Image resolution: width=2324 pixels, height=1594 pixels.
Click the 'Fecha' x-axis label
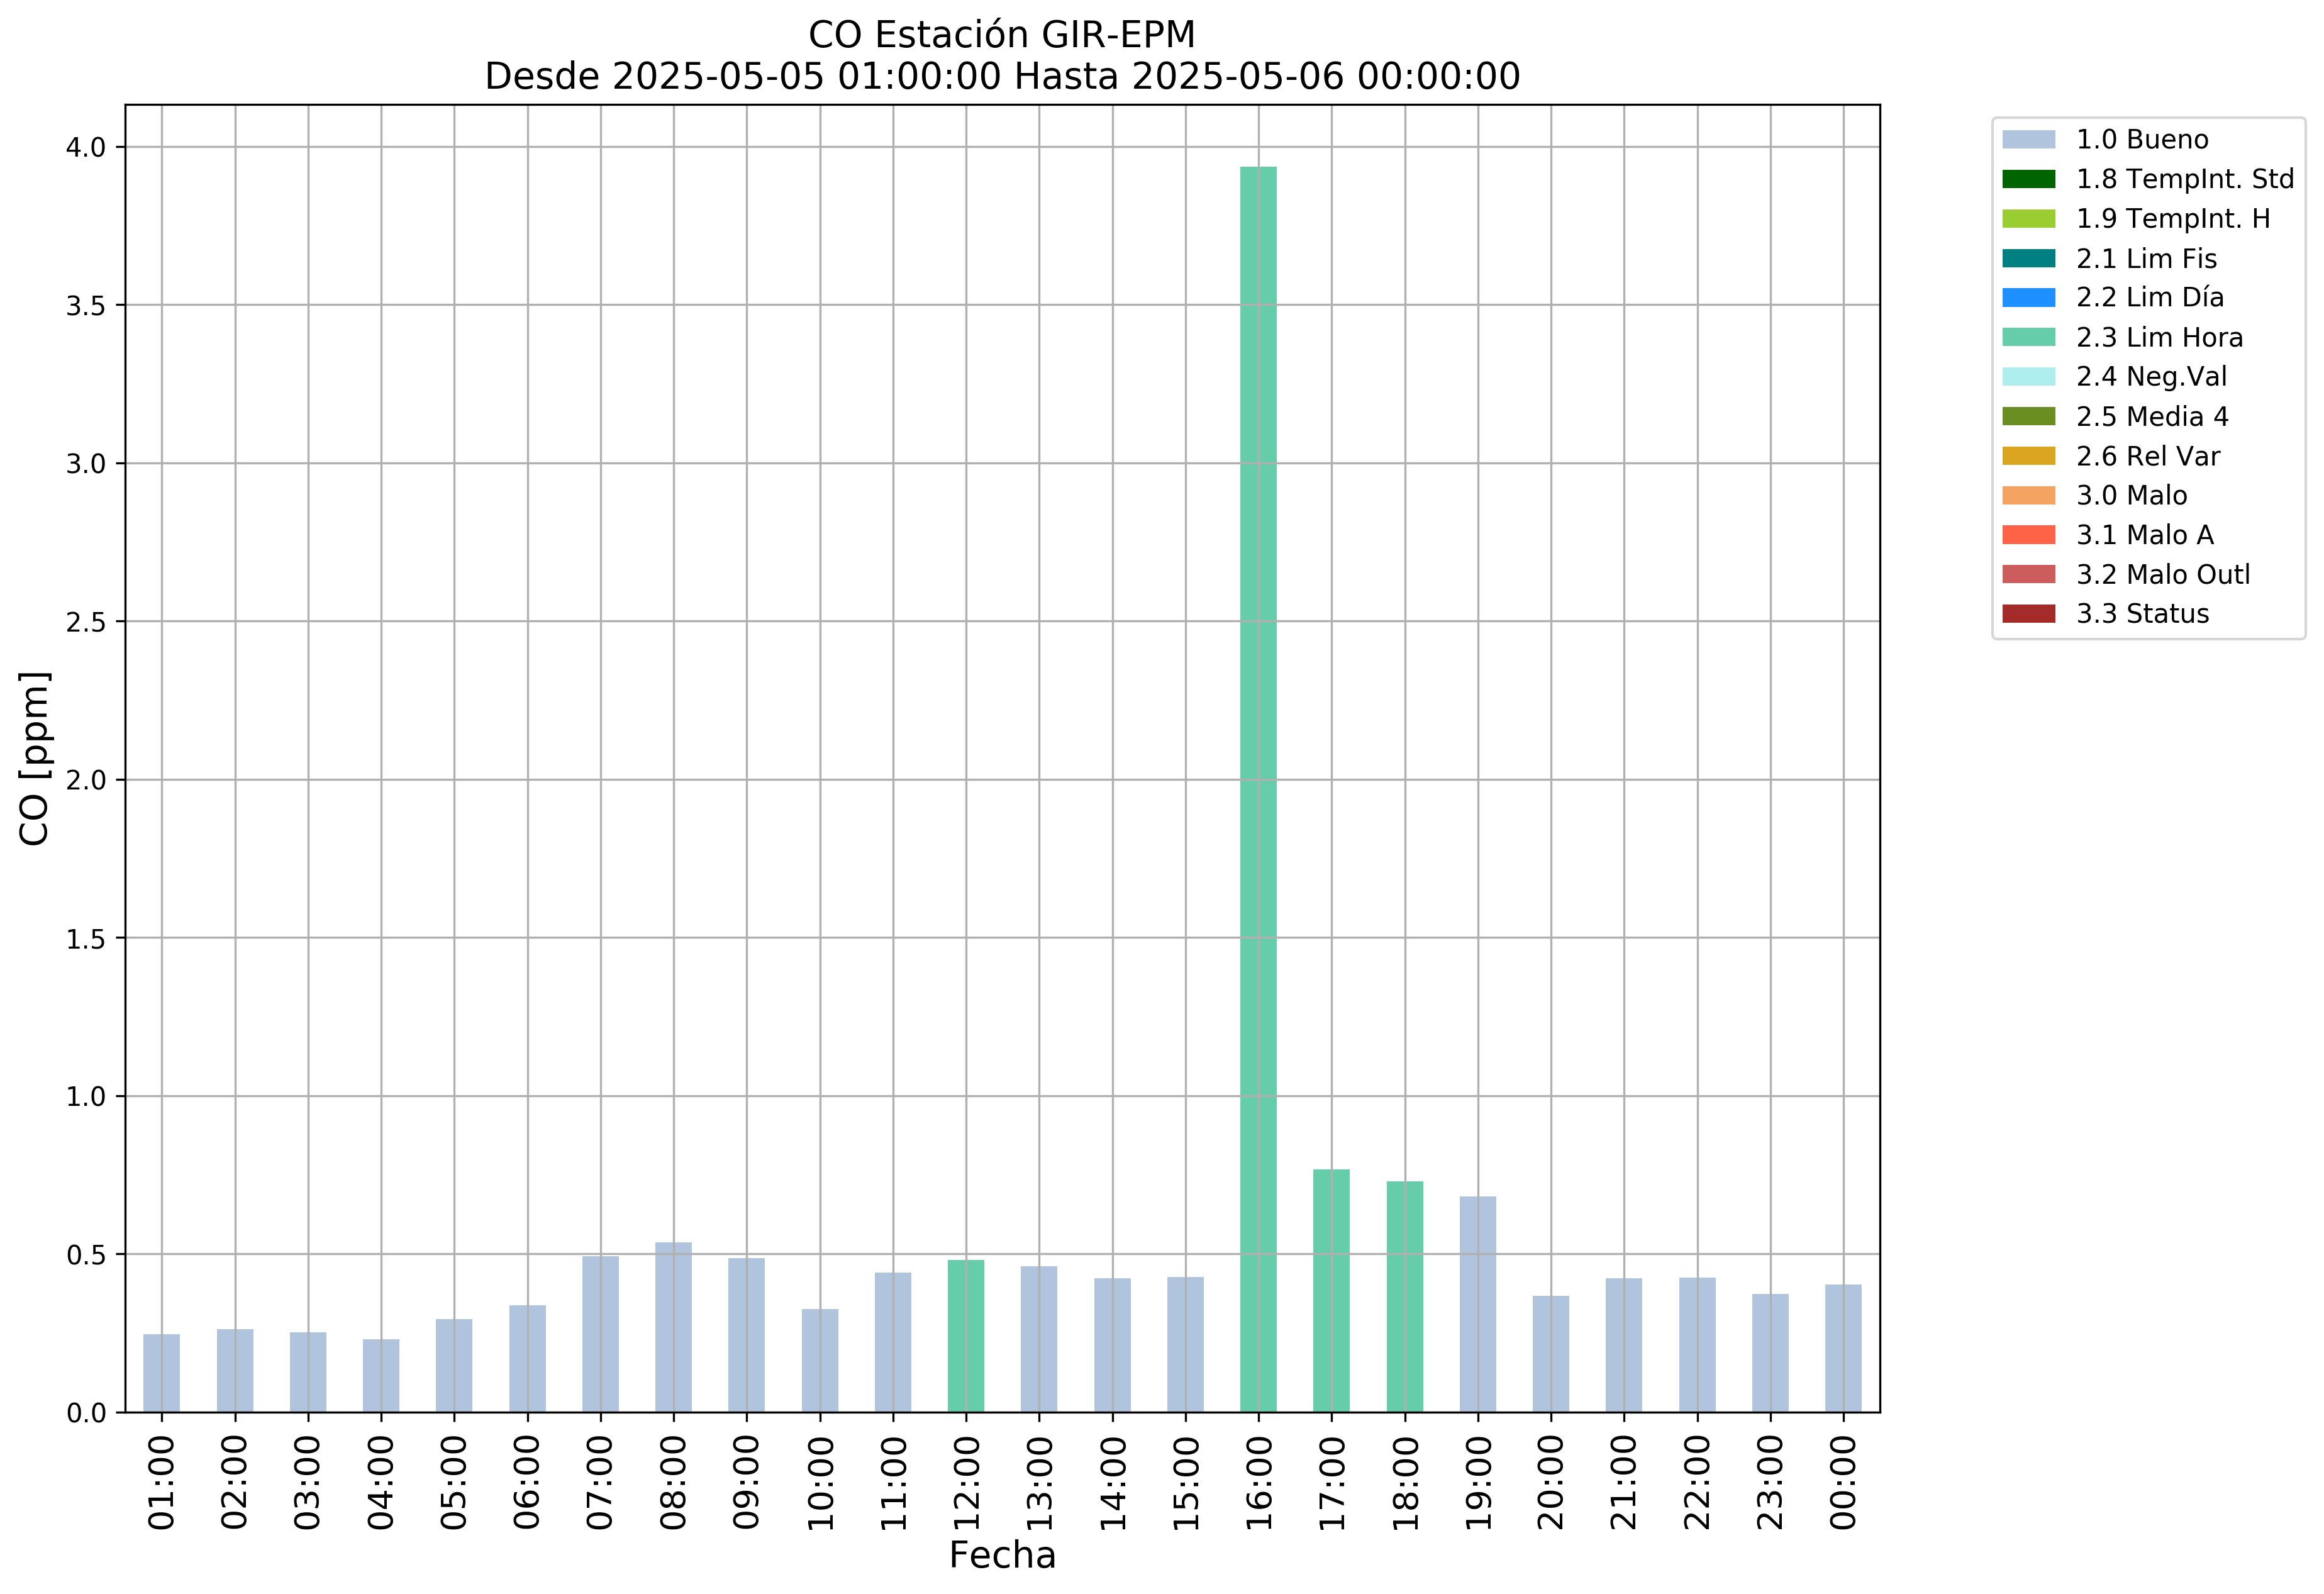pos(1002,1556)
